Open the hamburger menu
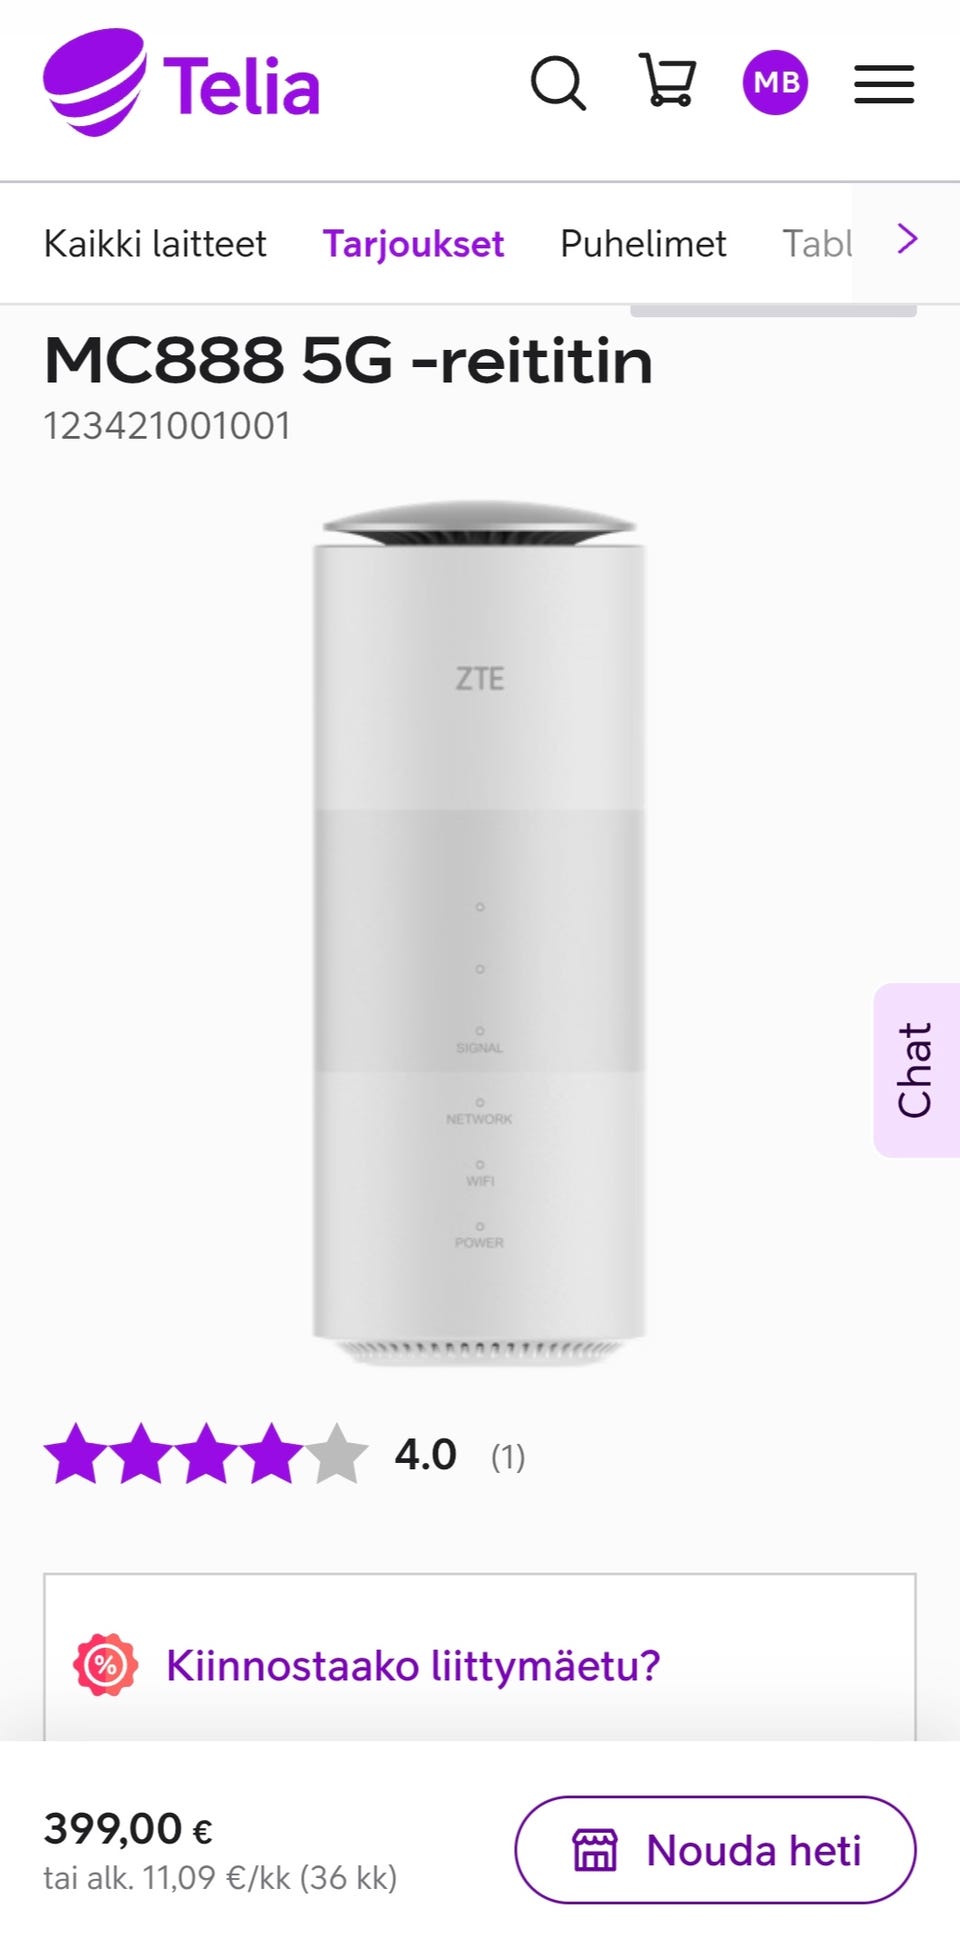The image size is (960, 1956). [884, 84]
